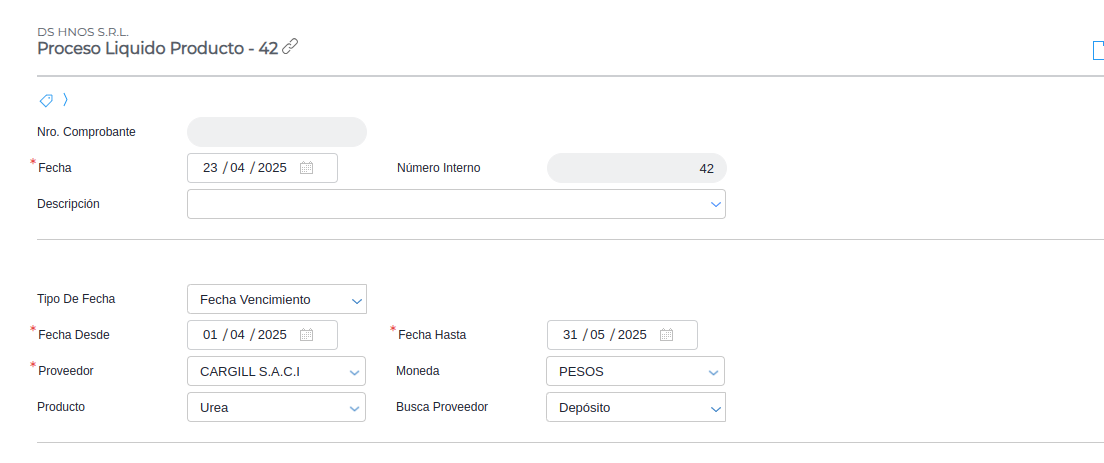
Task: Click the document icon at top right
Action: (x=1098, y=51)
